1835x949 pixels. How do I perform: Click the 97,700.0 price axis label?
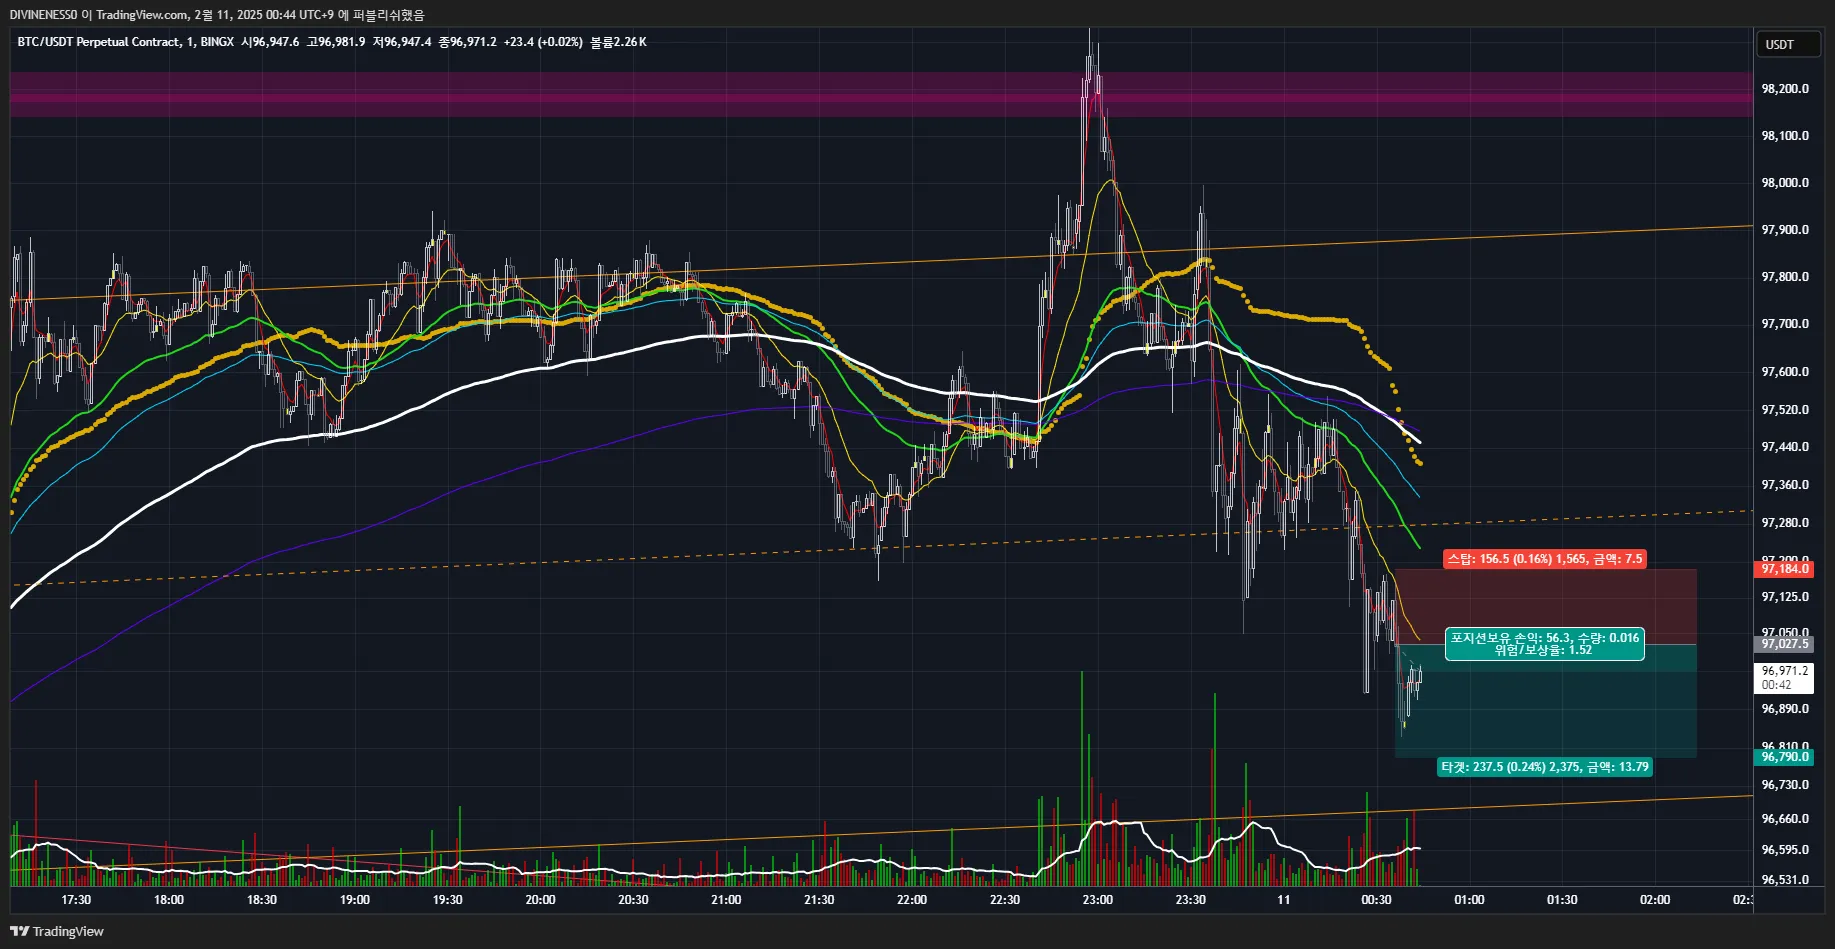click(1785, 324)
